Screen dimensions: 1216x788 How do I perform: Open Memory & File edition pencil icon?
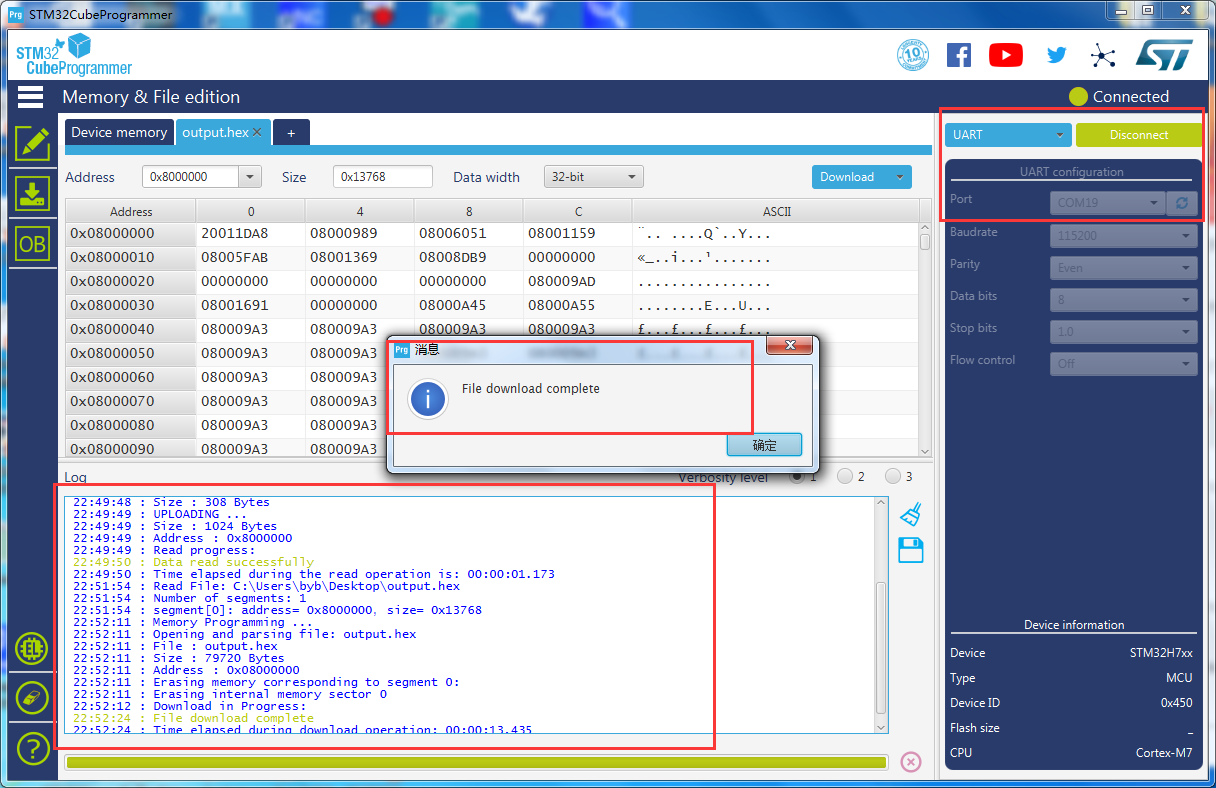[32, 143]
